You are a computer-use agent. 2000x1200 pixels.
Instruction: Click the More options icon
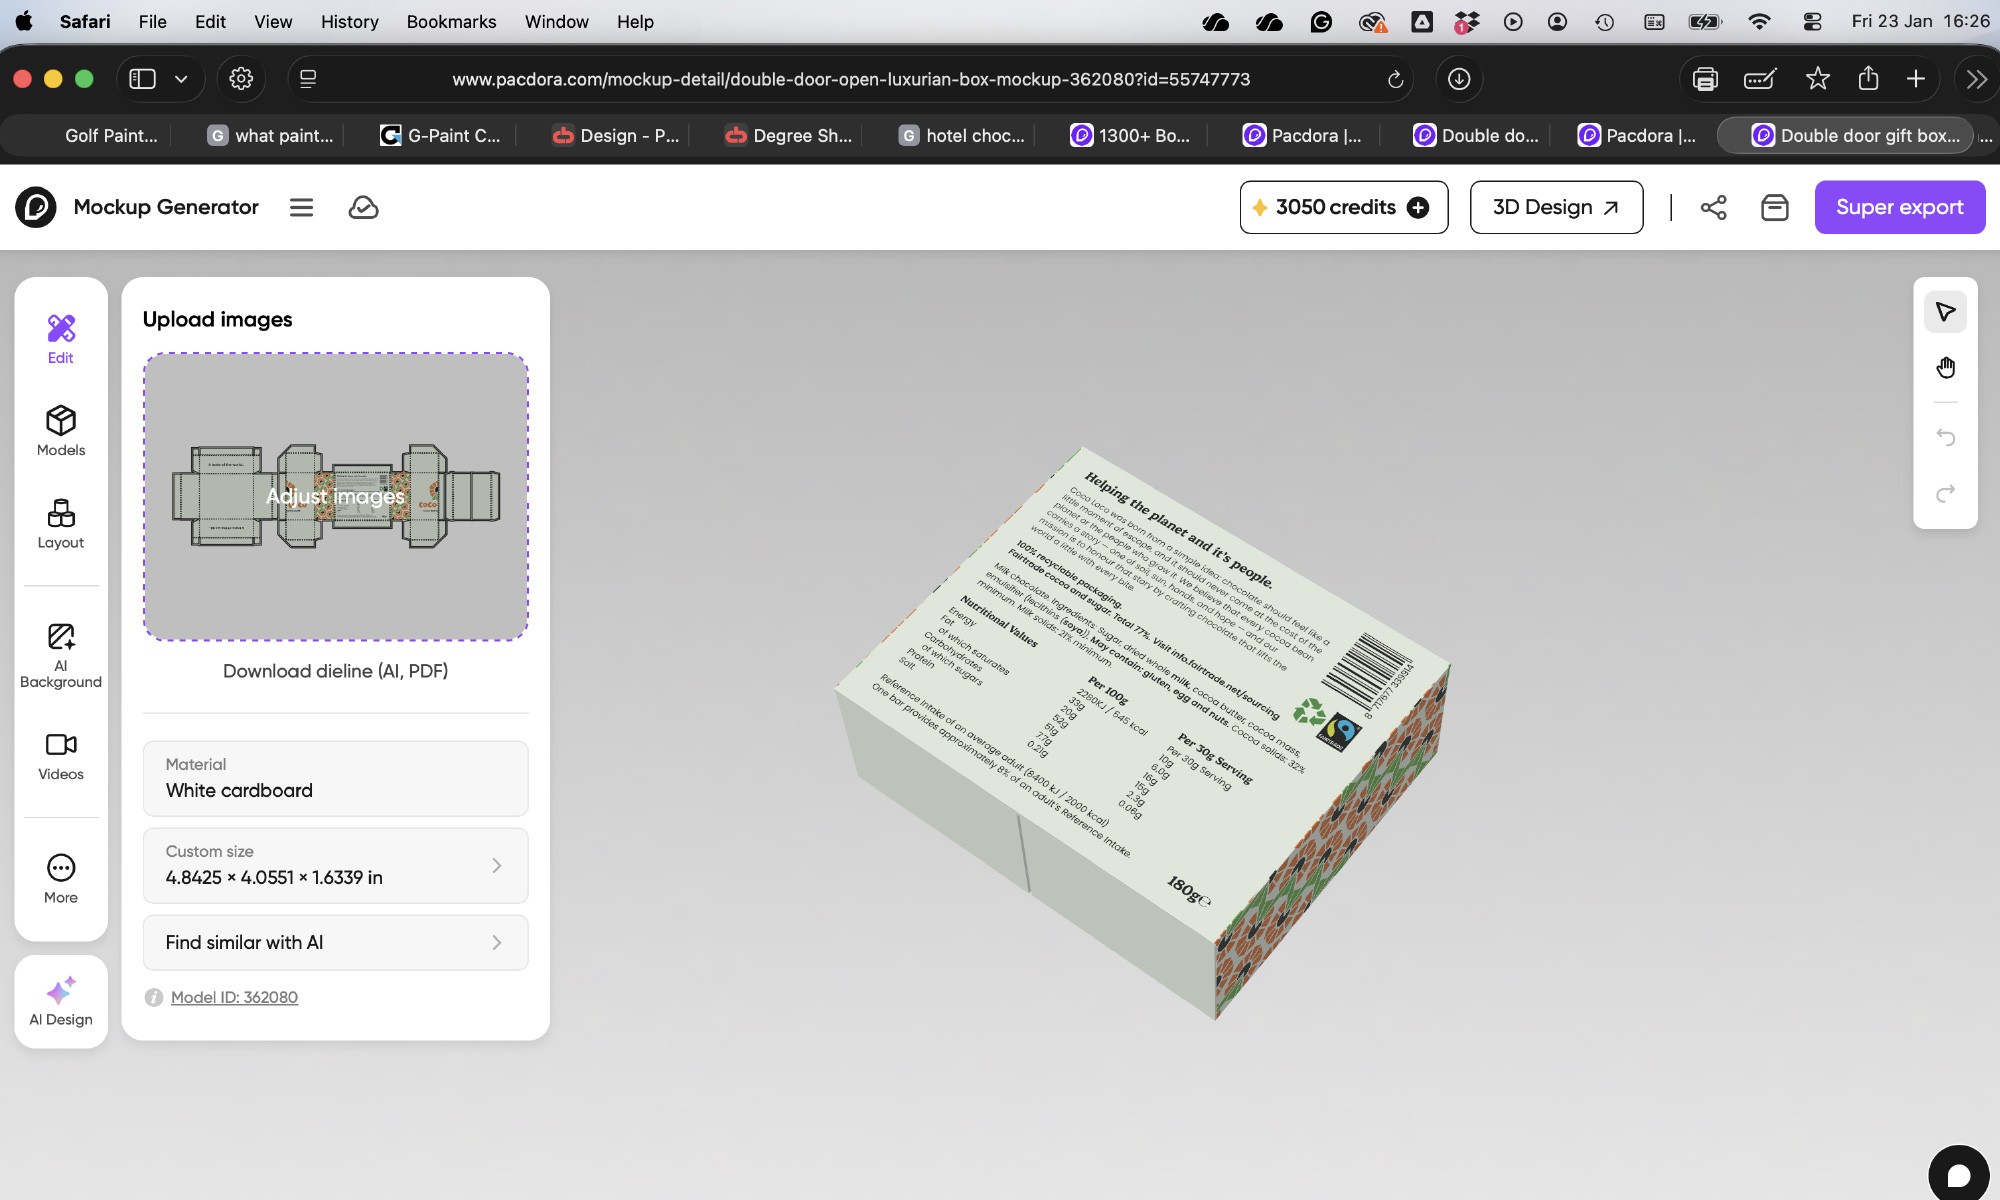(x=61, y=878)
